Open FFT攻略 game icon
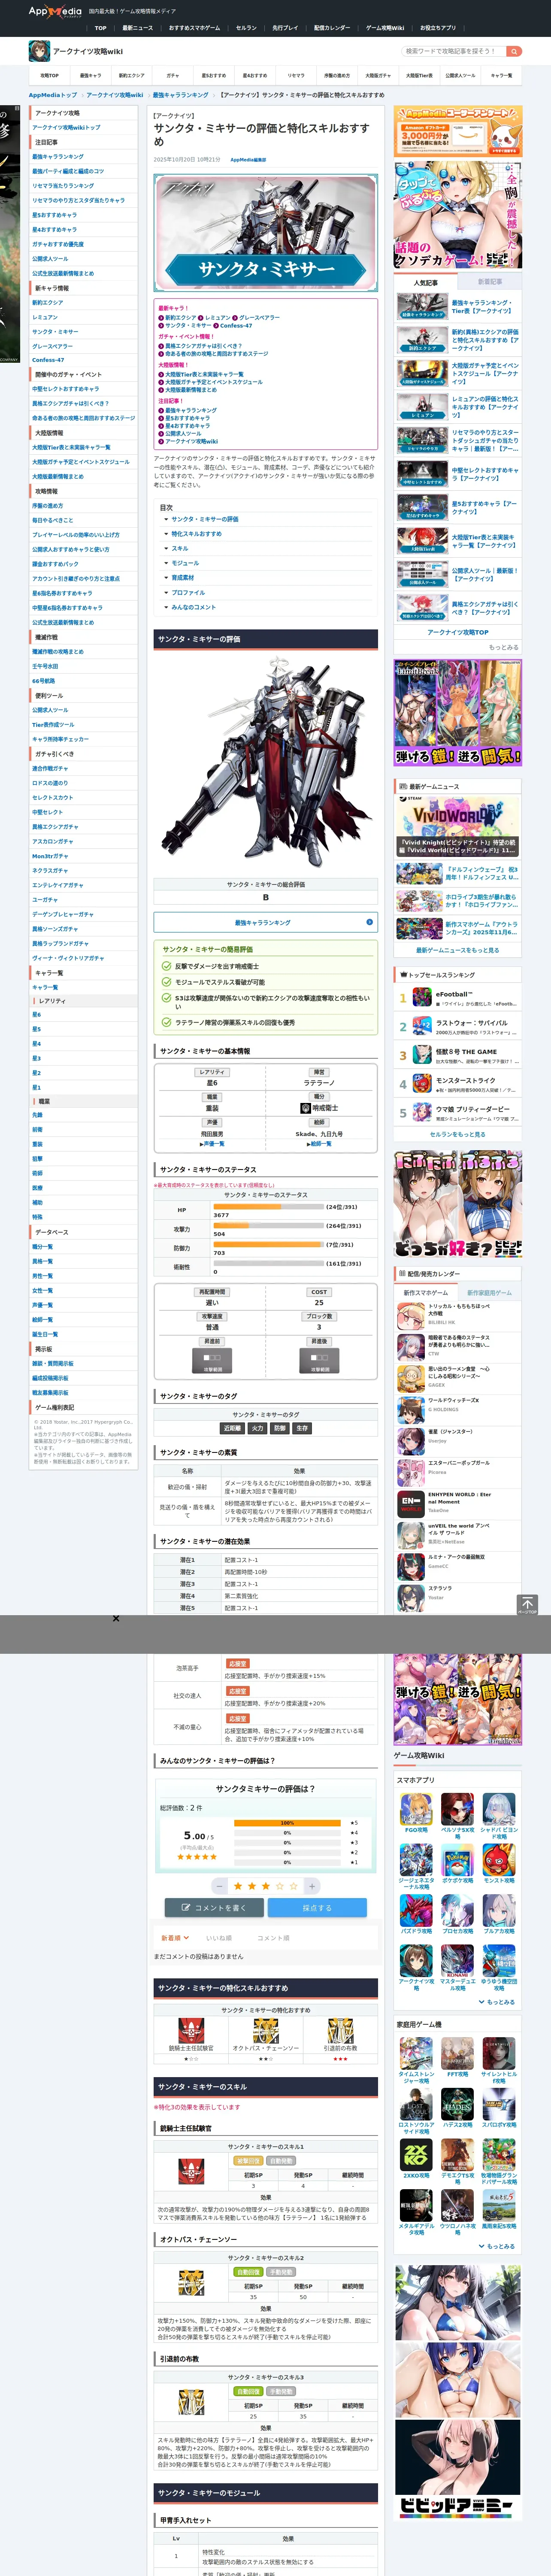The image size is (551, 2576). [x=457, y=2053]
